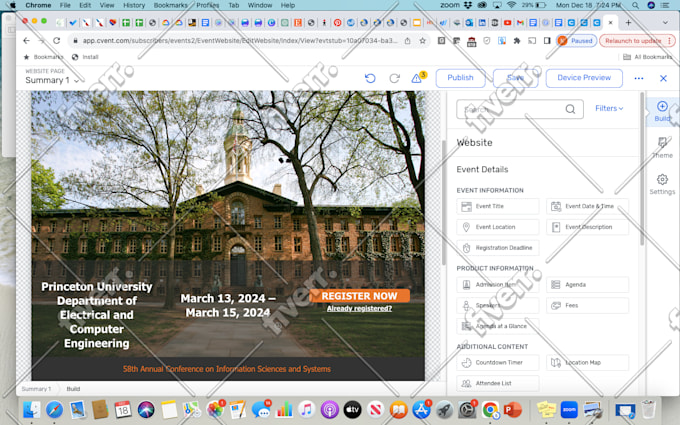Screen dimensions: 680x425
Task: Click the Relaunch to update button
Action: coord(637,41)
